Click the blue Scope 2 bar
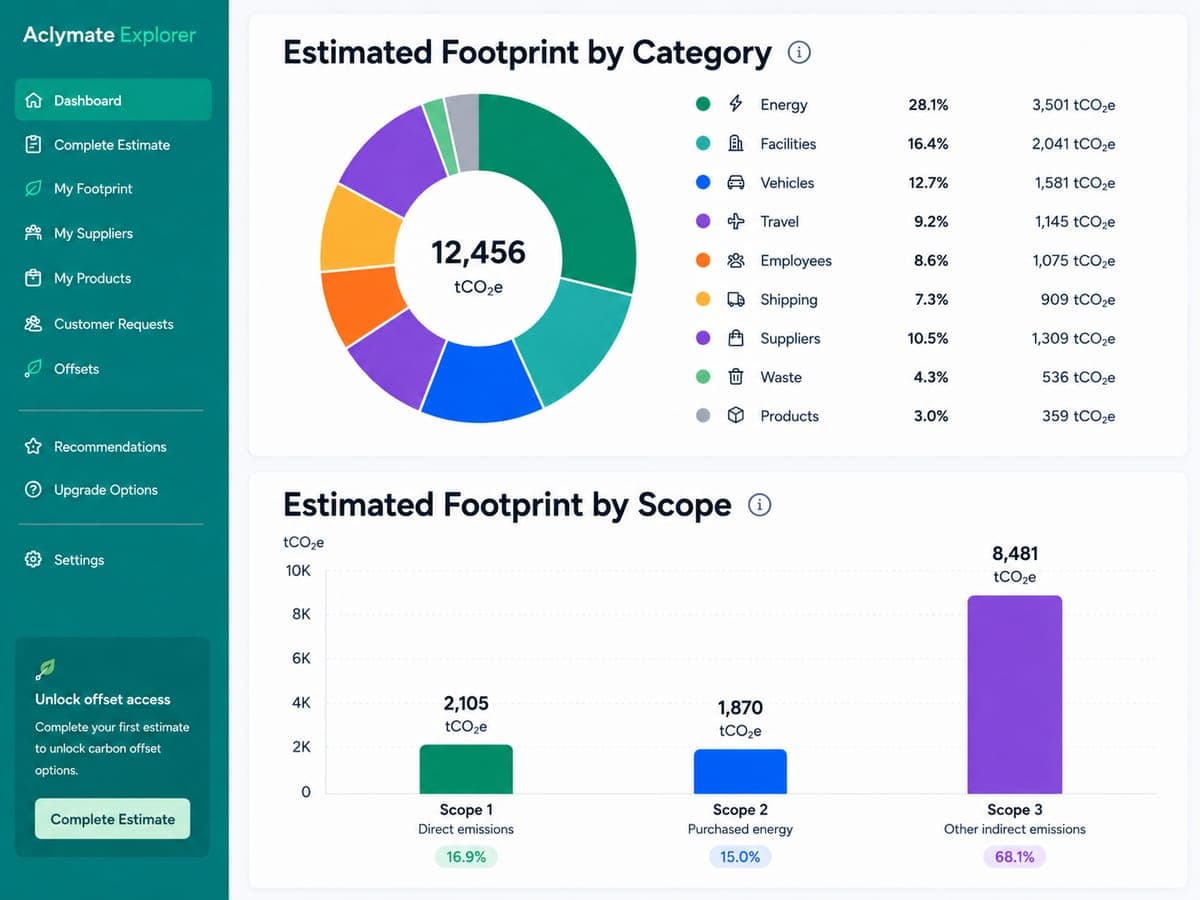The width and height of the screenshot is (1200, 900). coord(740,771)
